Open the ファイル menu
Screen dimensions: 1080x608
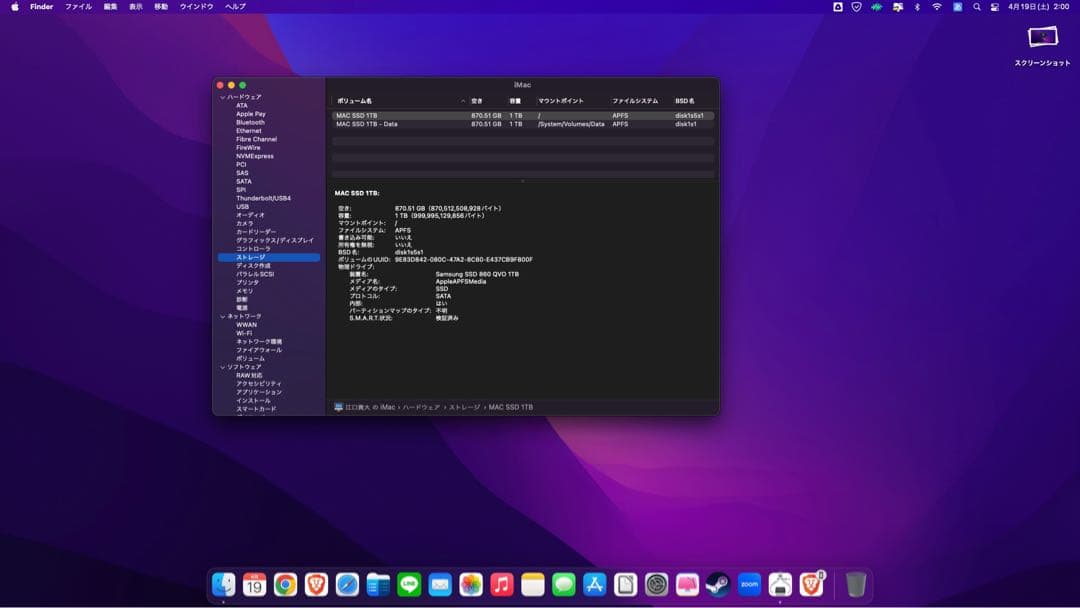click(x=78, y=7)
